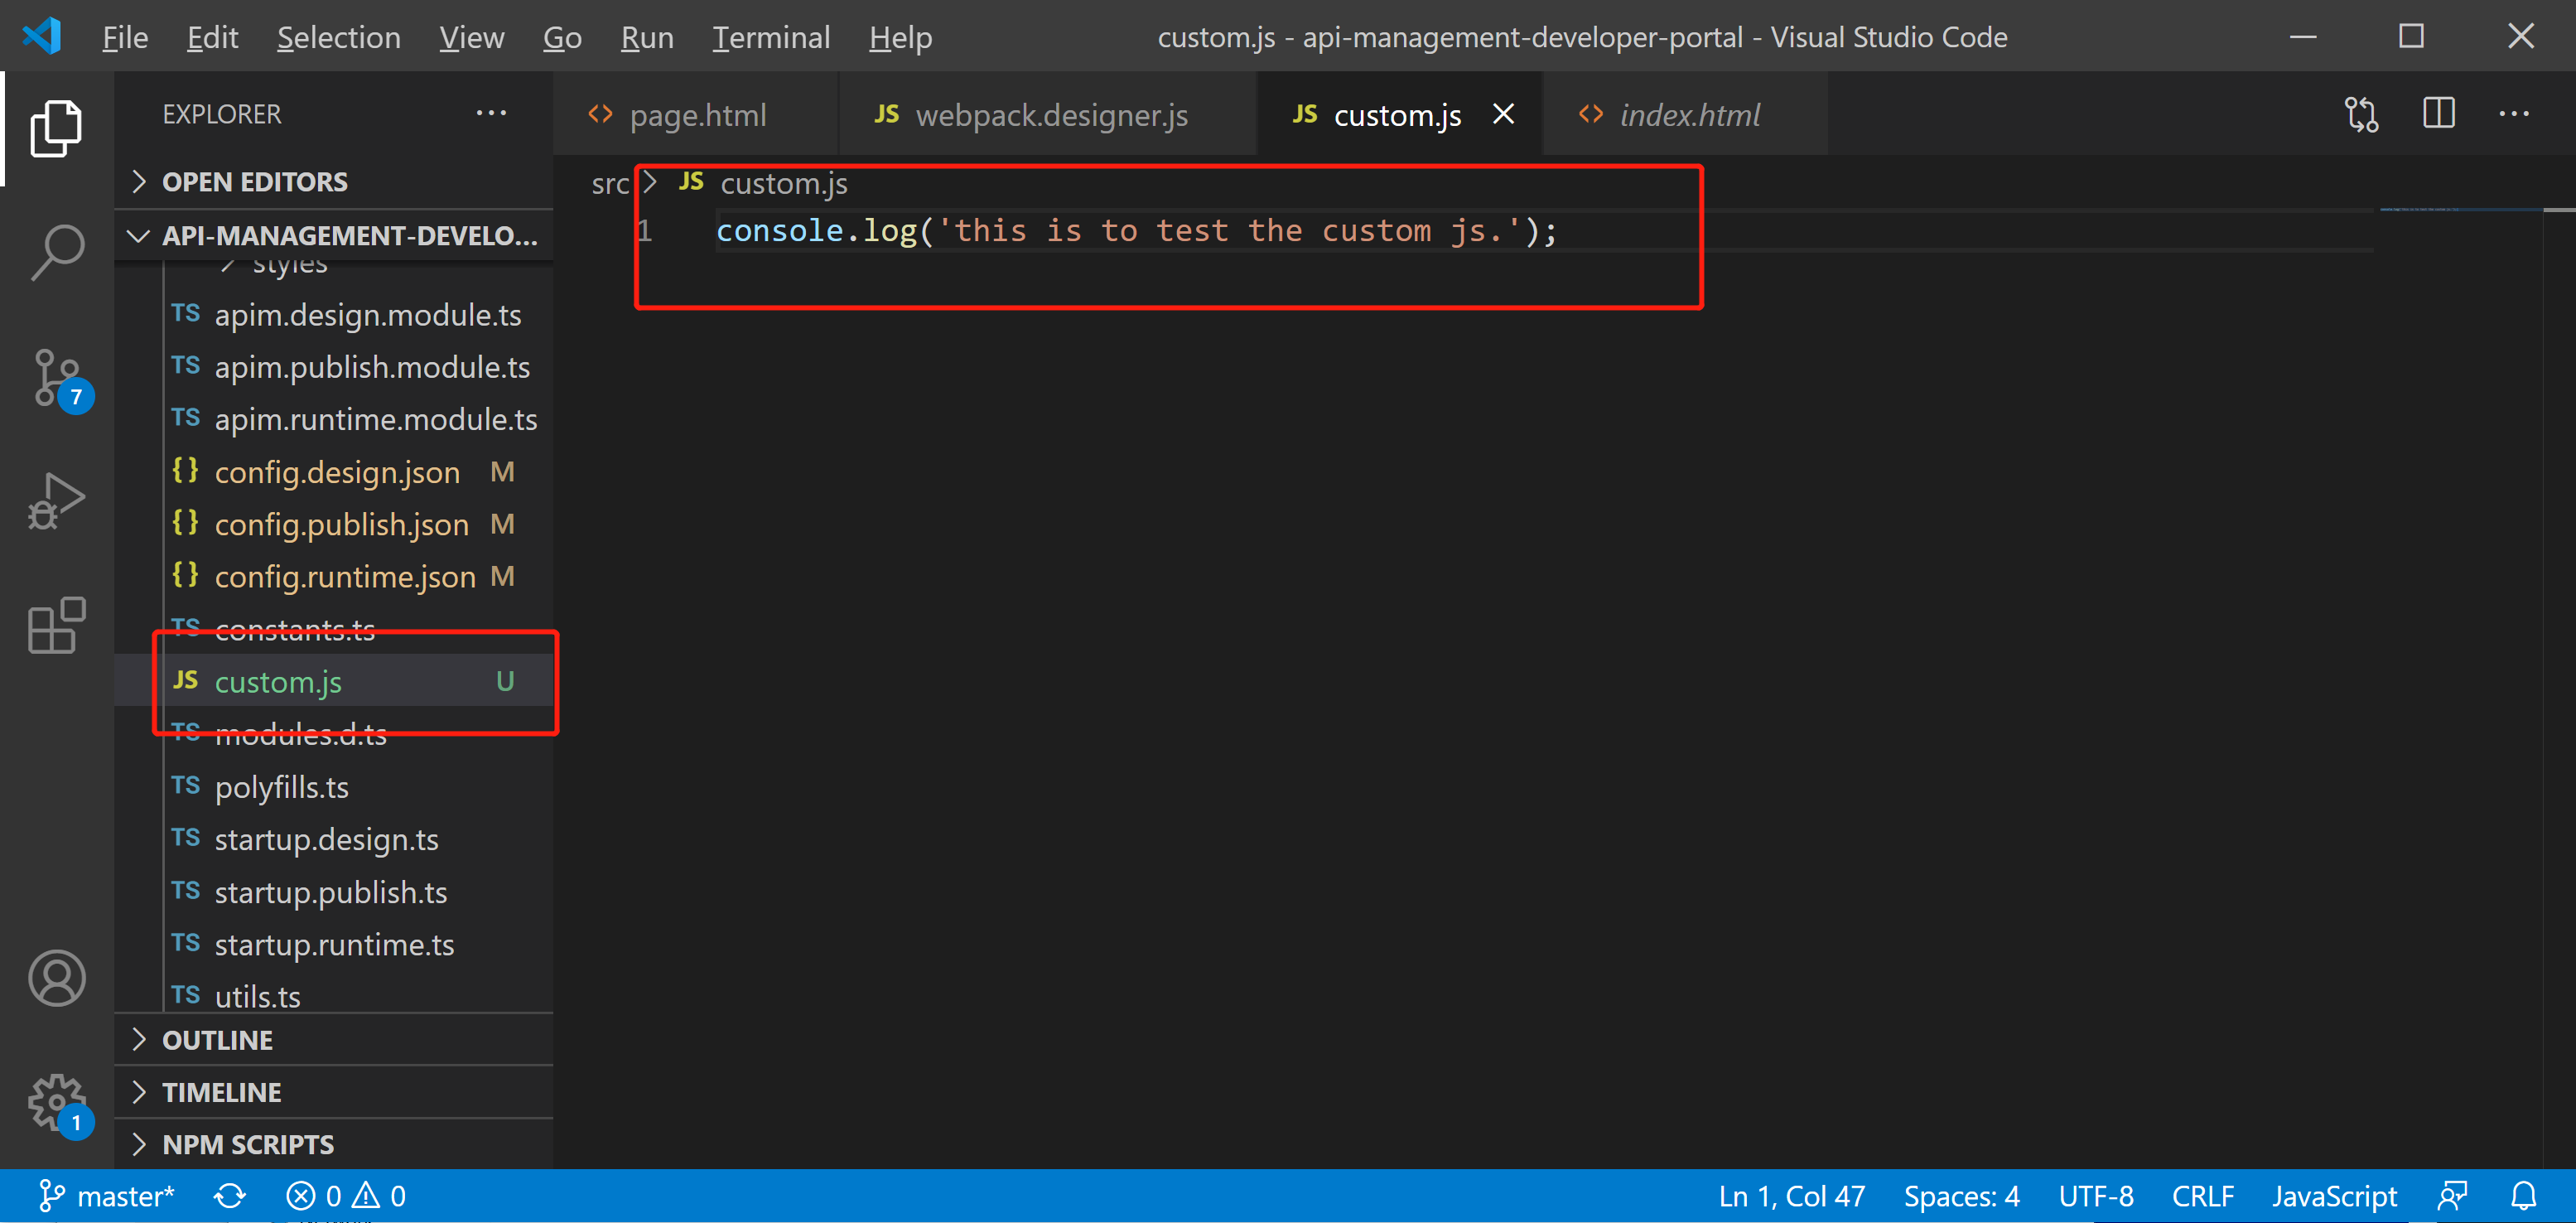Image resolution: width=2576 pixels, height=1223 pixels.
Task: Split the editor using the split icon
Action: click(2438, 114)
